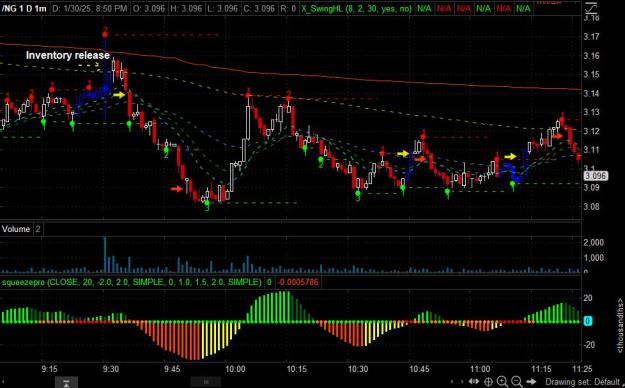Click the low price value L: 3.096
This screenshot has width=625, height=388.
tap(222, 8)
